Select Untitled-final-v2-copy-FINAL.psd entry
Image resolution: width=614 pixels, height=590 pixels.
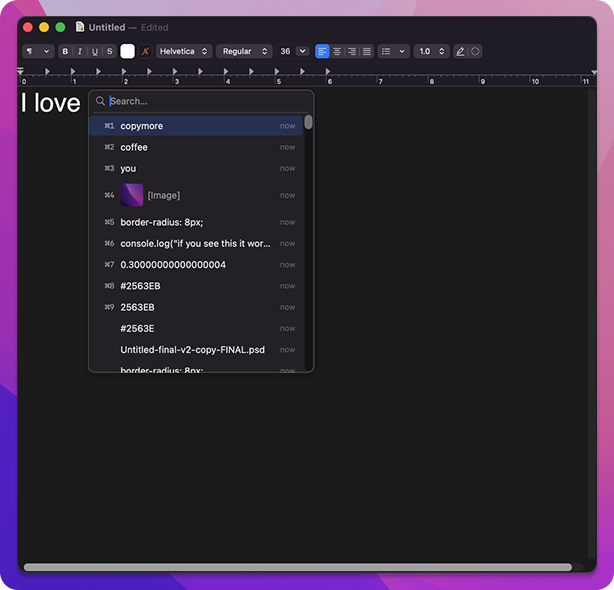tap(196, 350)
